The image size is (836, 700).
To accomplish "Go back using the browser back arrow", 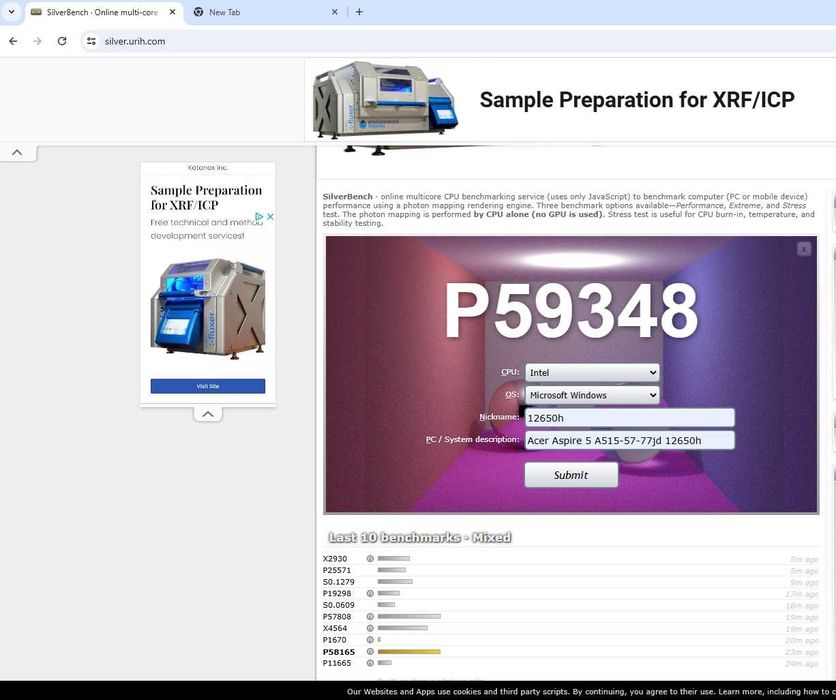I will pyautogui.click(x=13, y=41).
